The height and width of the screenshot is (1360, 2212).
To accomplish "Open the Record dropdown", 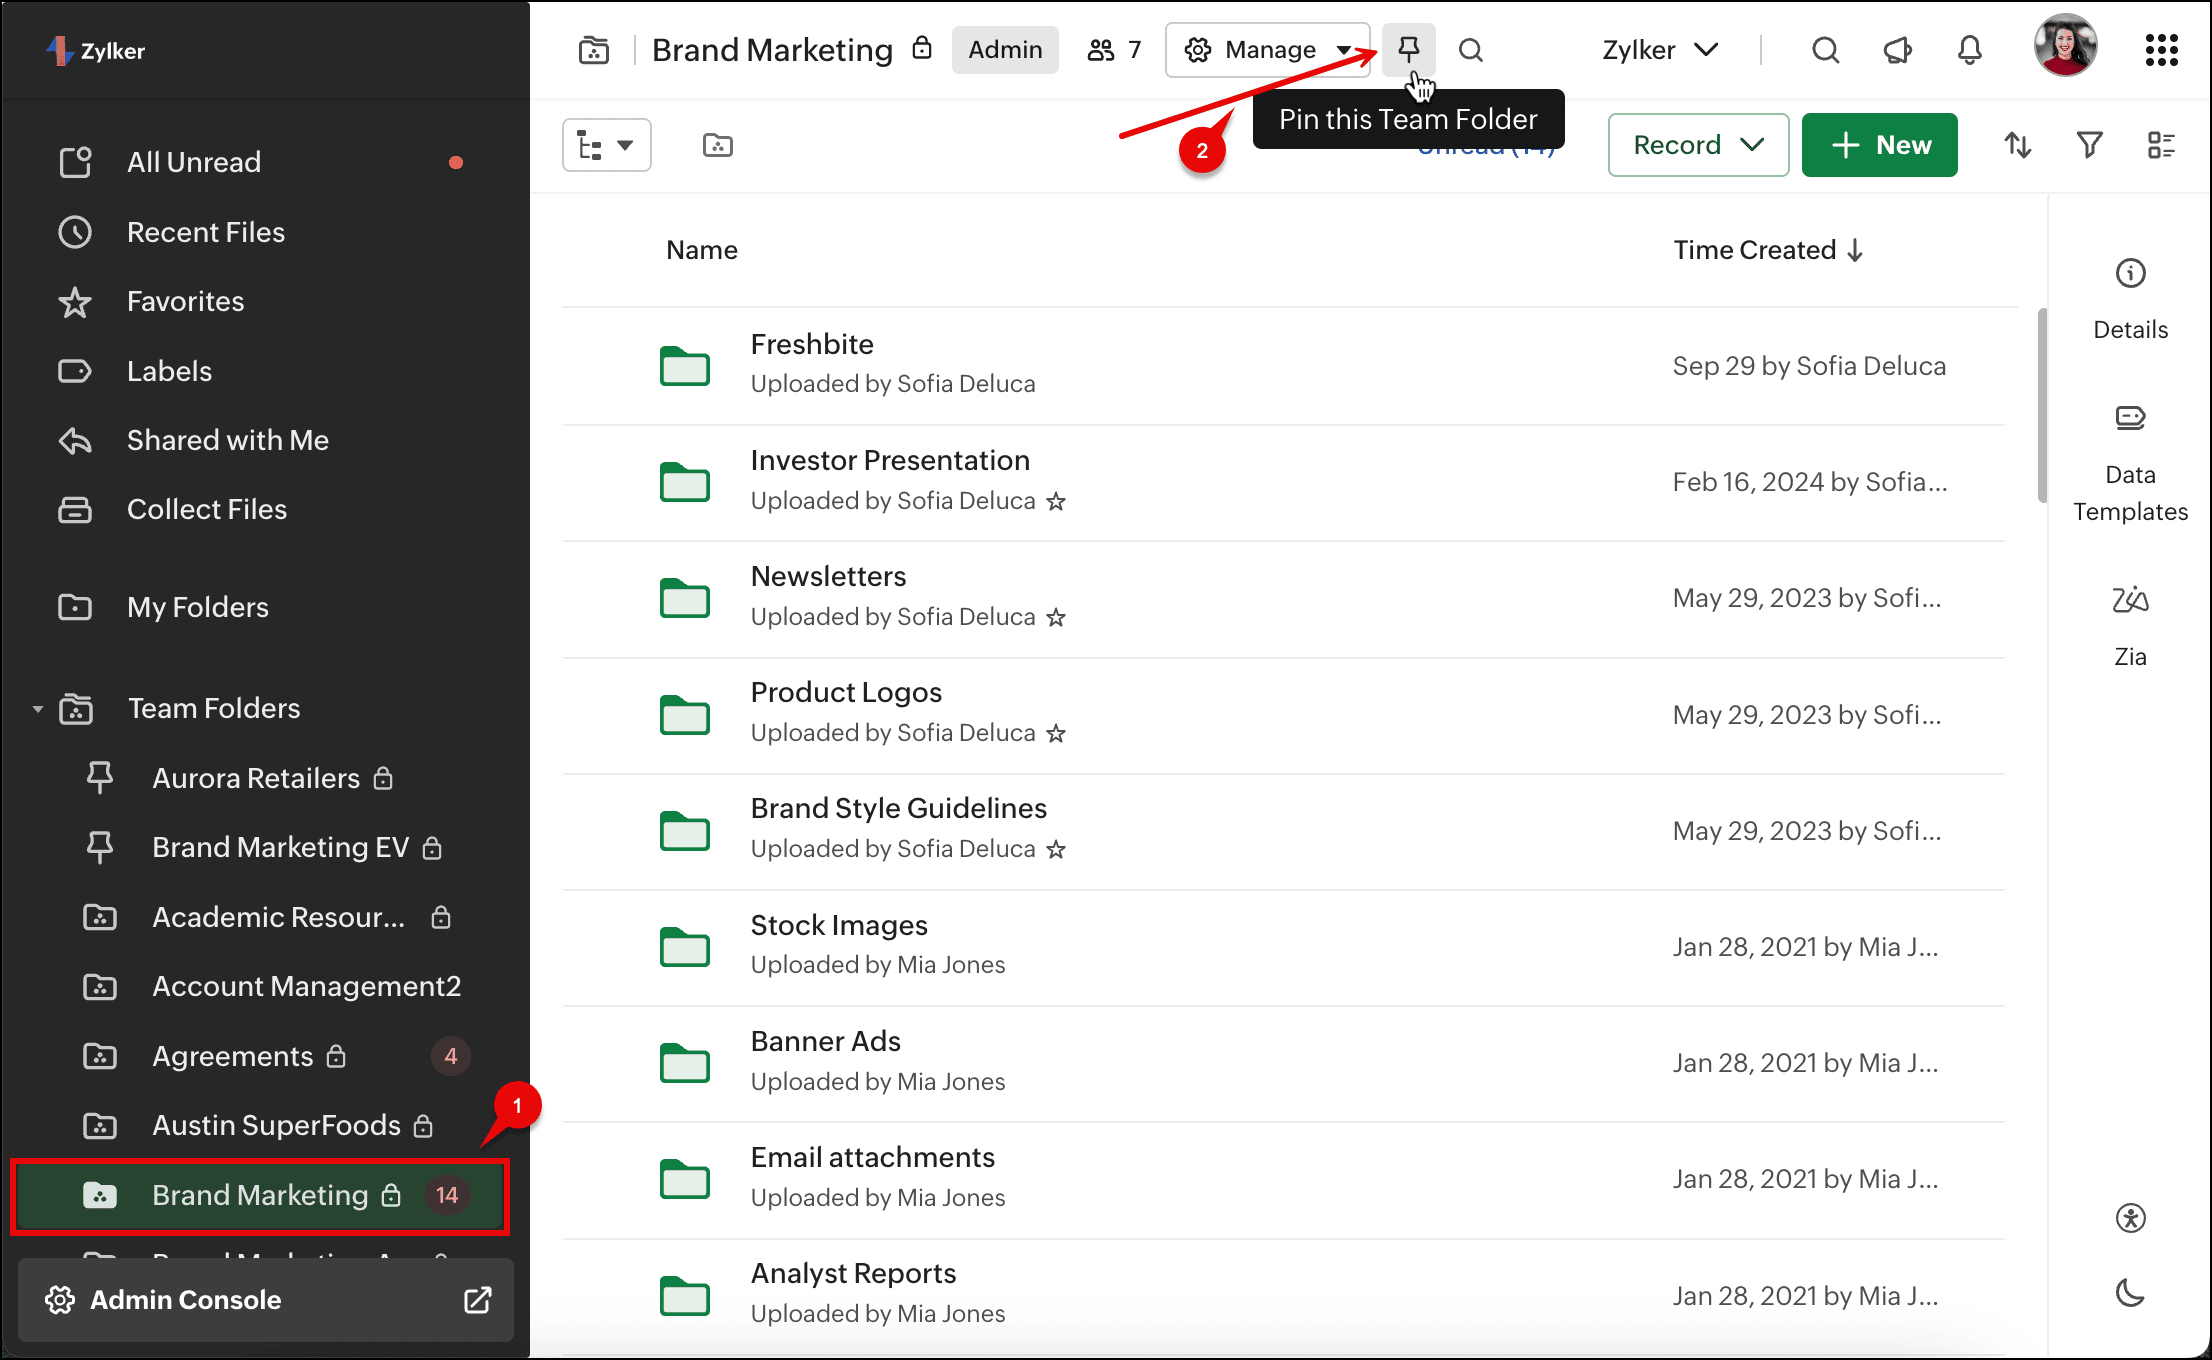I will coord(1697,145).
